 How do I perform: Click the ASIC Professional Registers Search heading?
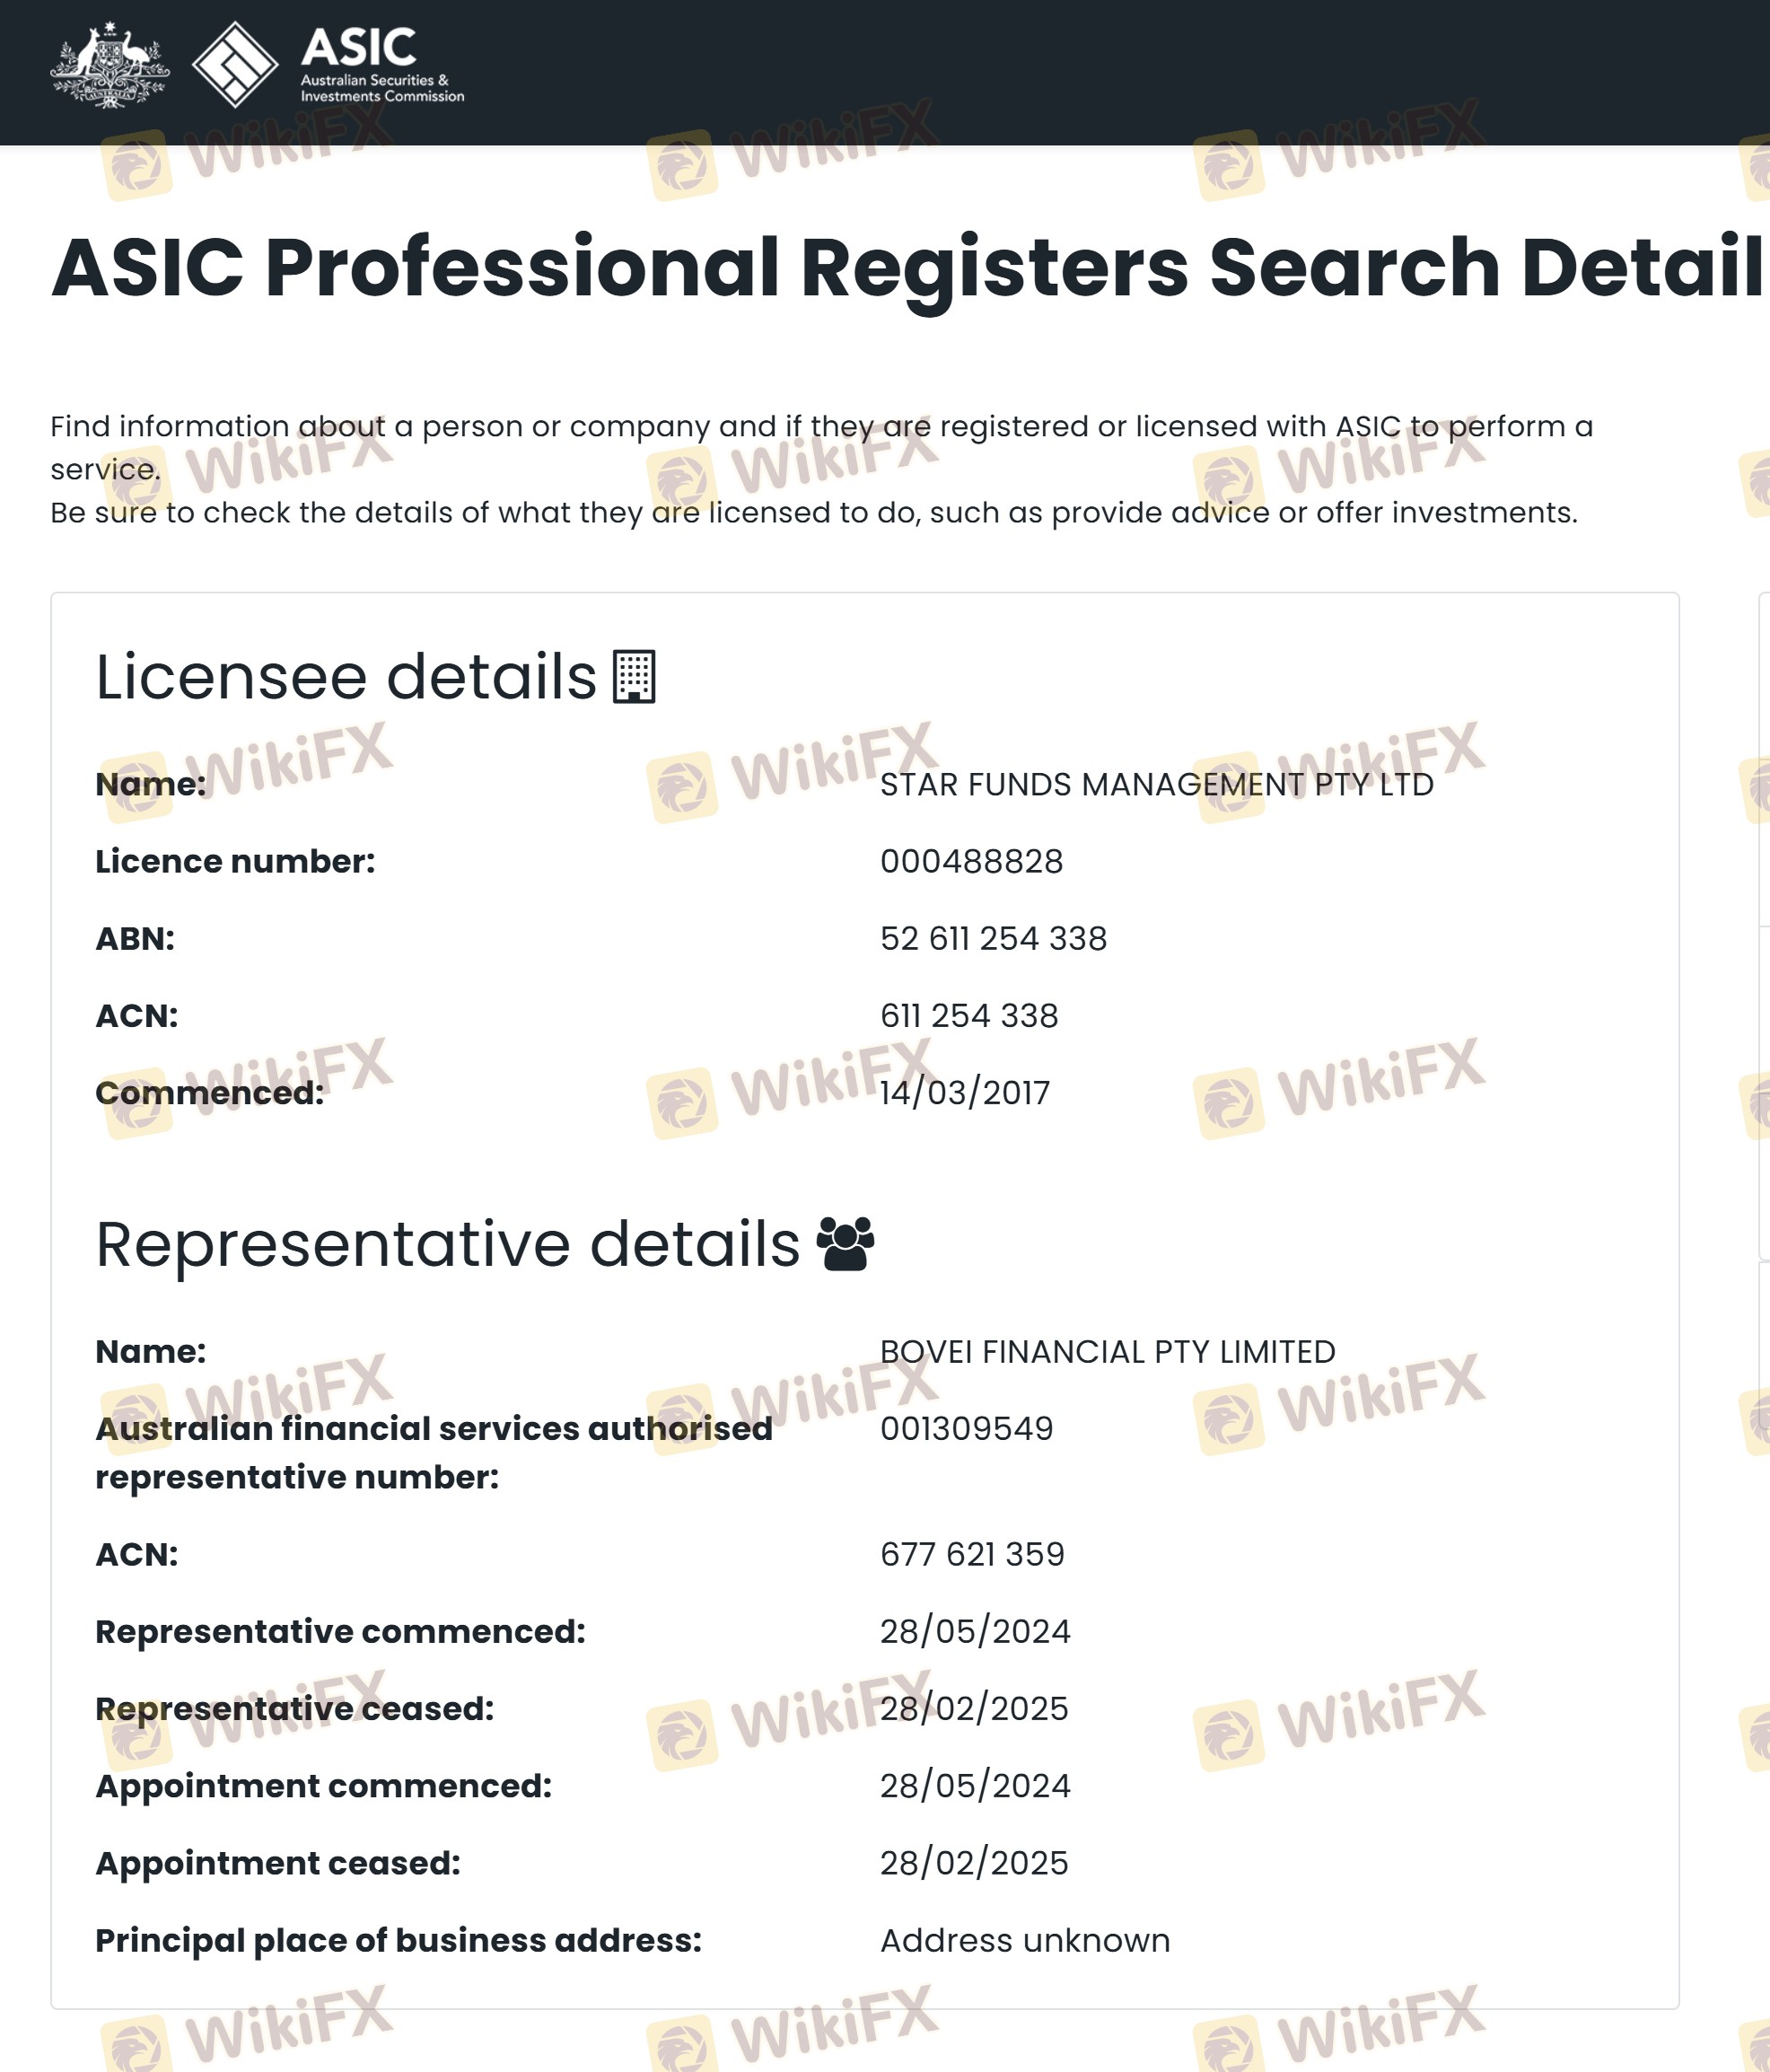point(905,268)
